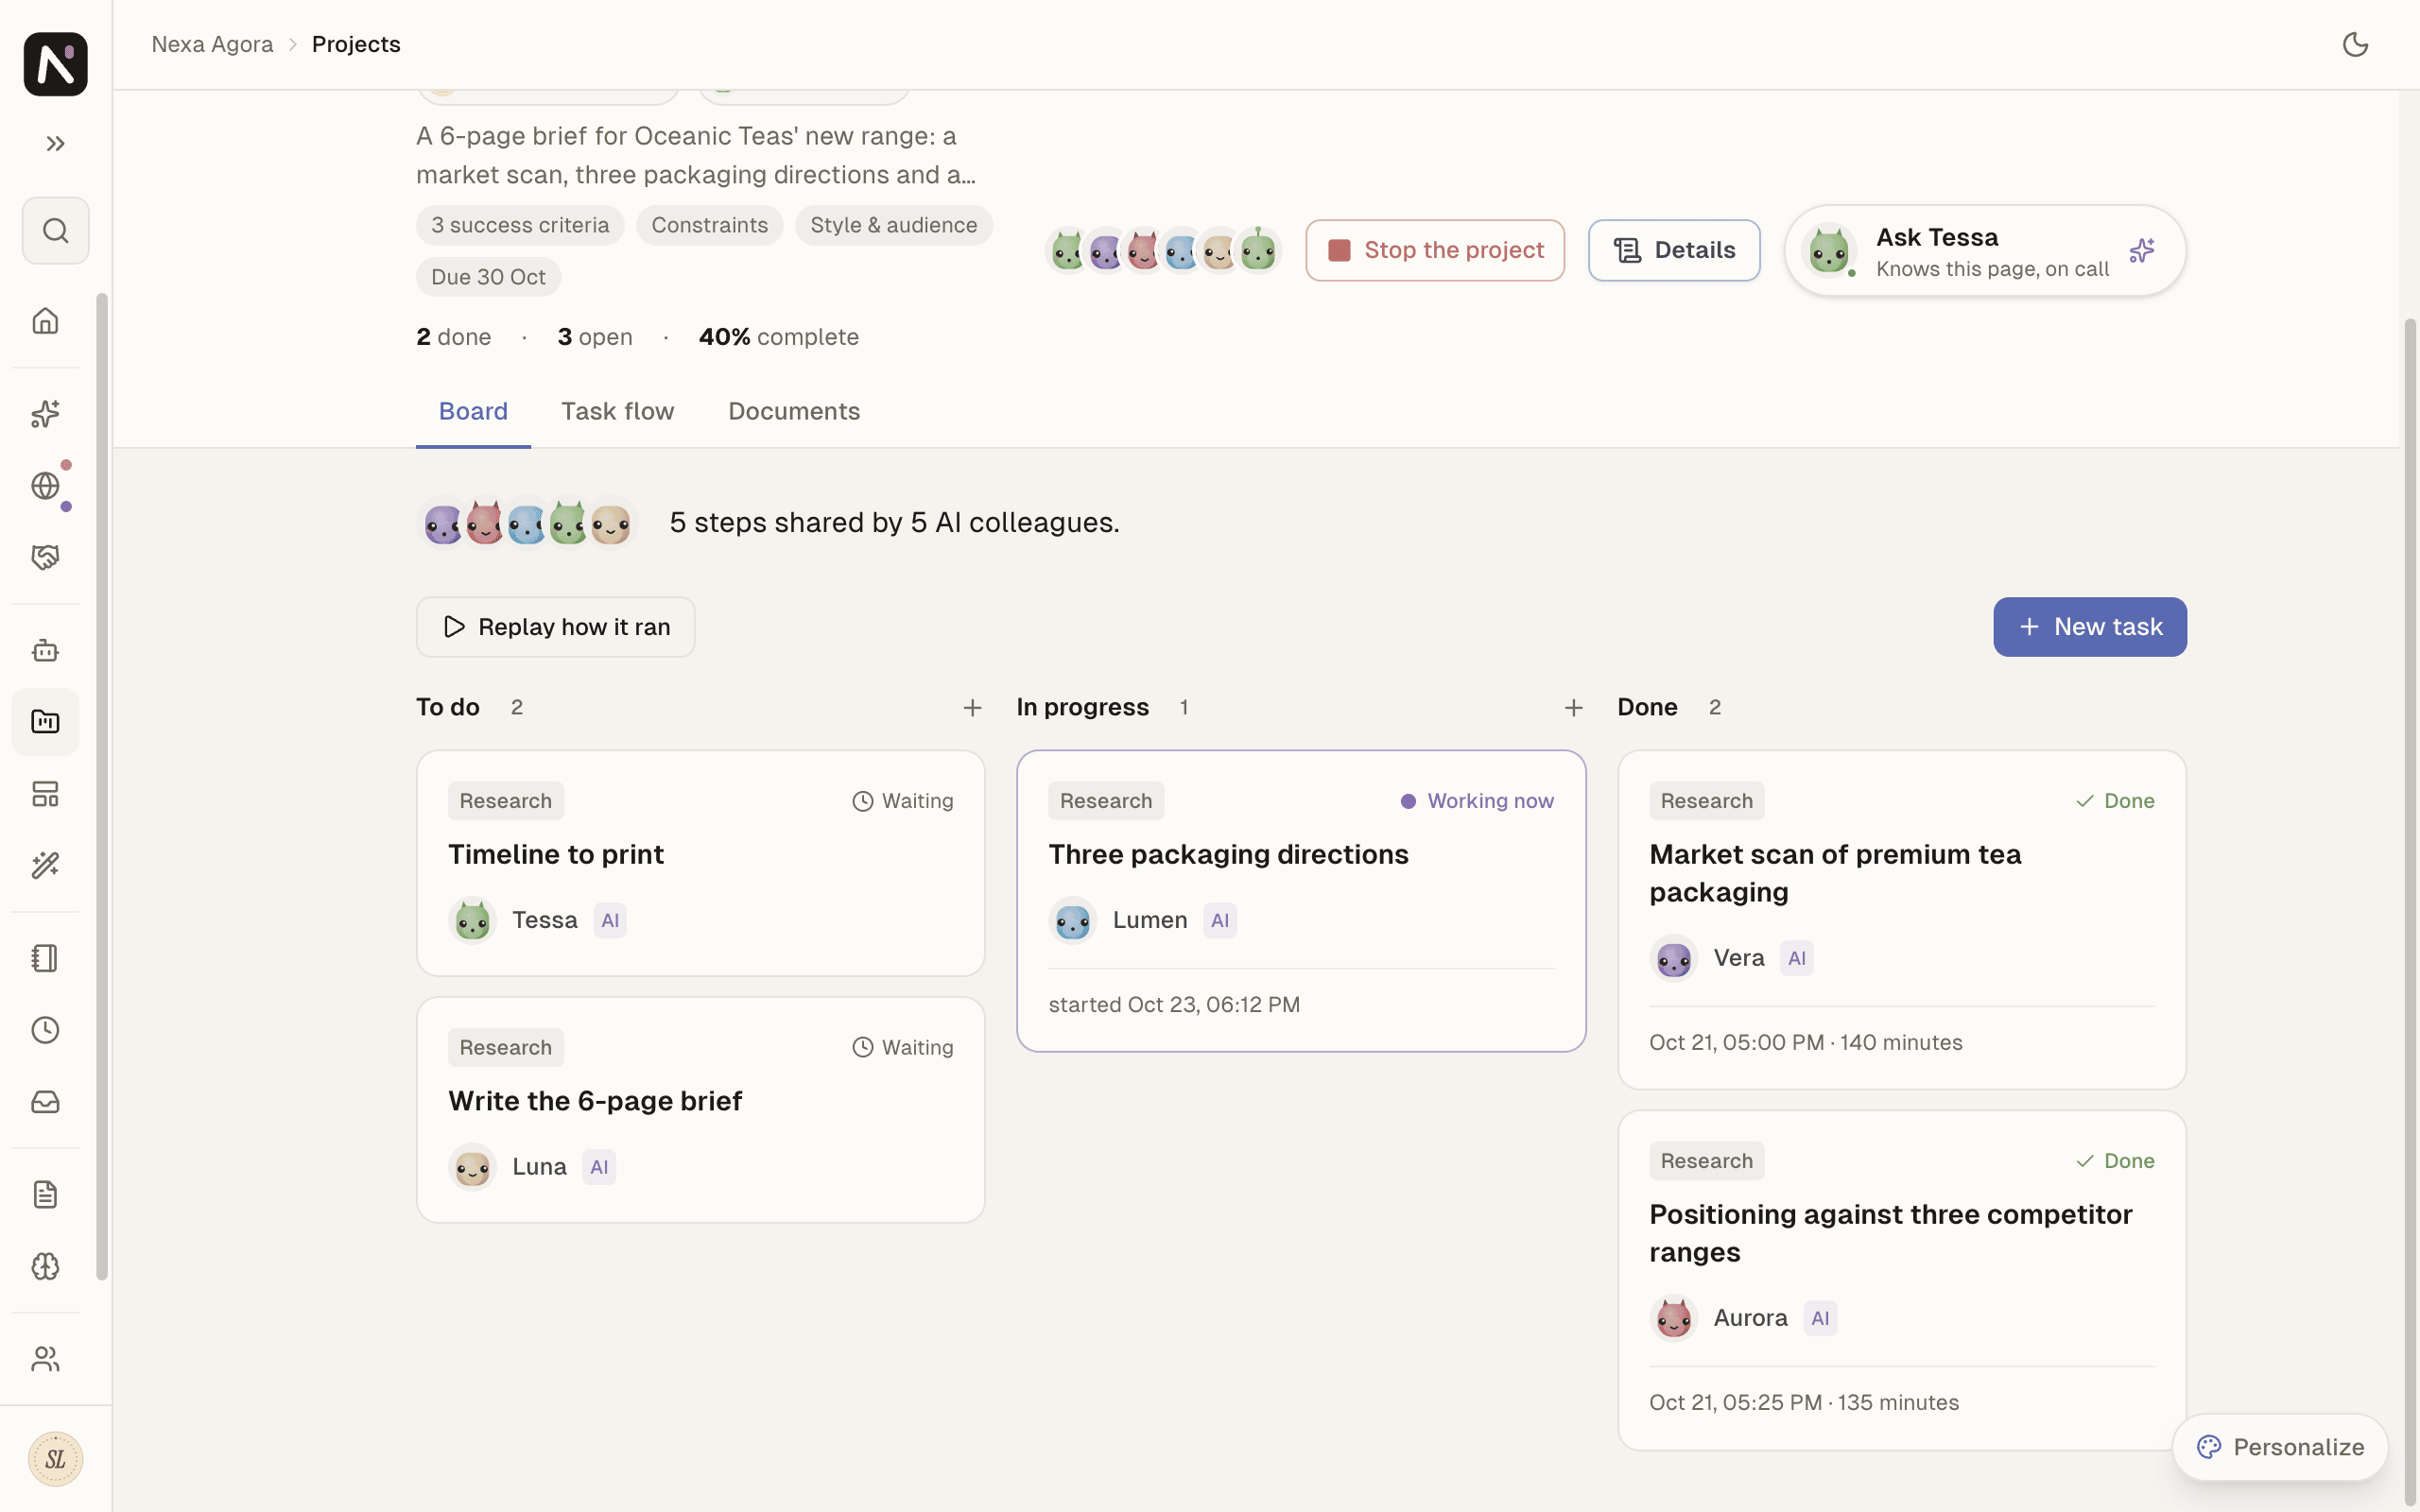Open the document icon in the sidebar
This screenshot has width=2420, height=1512.
[x=46, y=1195]
